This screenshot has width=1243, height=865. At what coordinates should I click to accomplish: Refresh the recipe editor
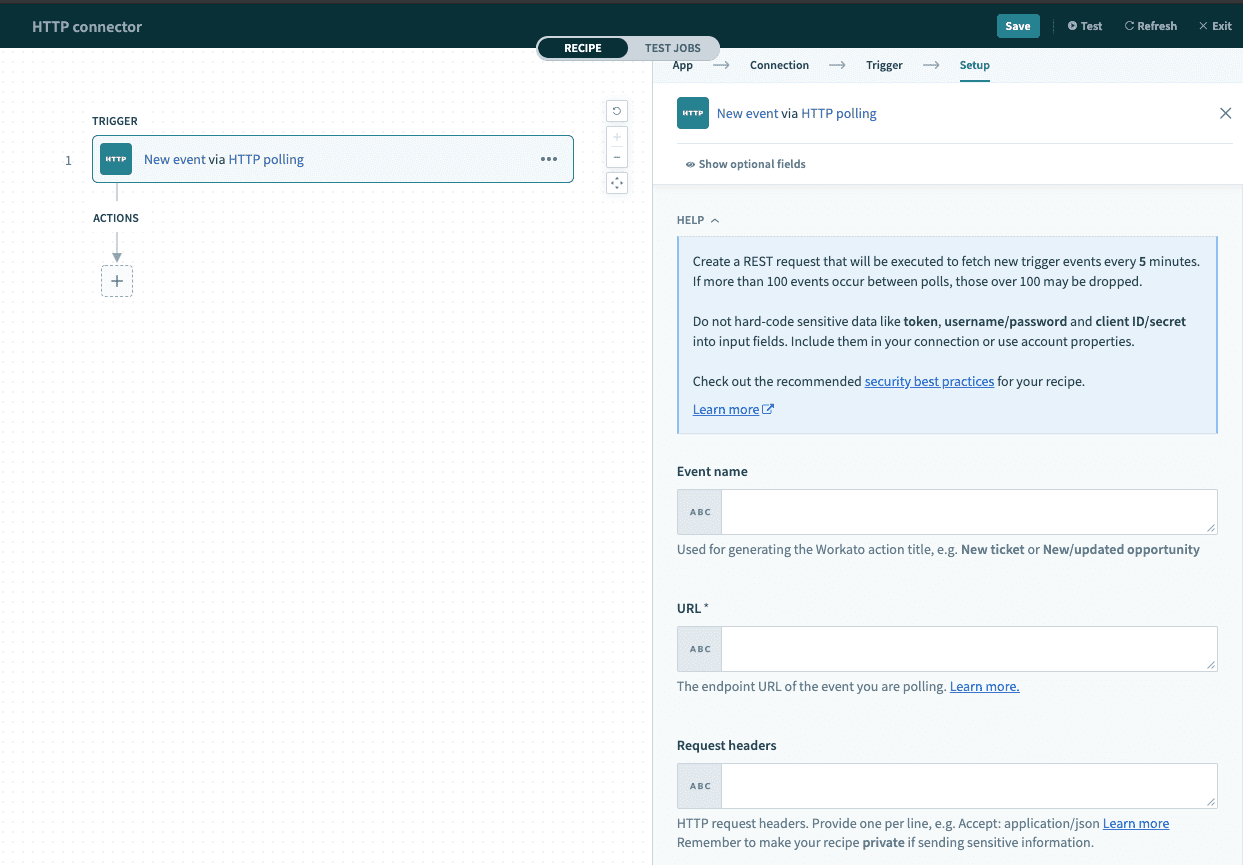tap(1150, 26)
